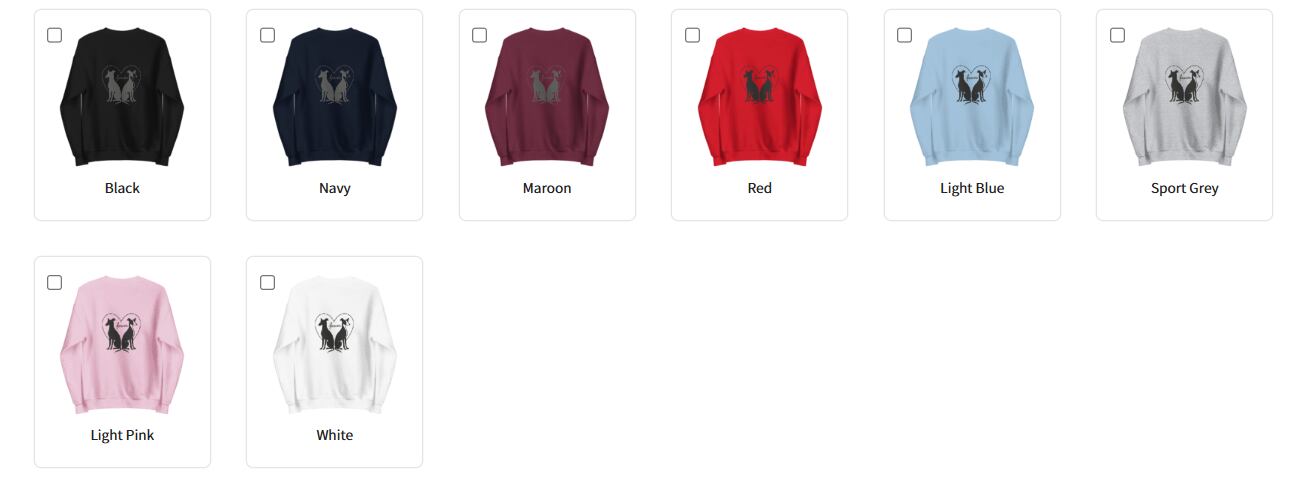Click the Sport Grey label text
The width and height of the screenshot is (1305, 490).
pyautogui.click(x=1185, y=188)
